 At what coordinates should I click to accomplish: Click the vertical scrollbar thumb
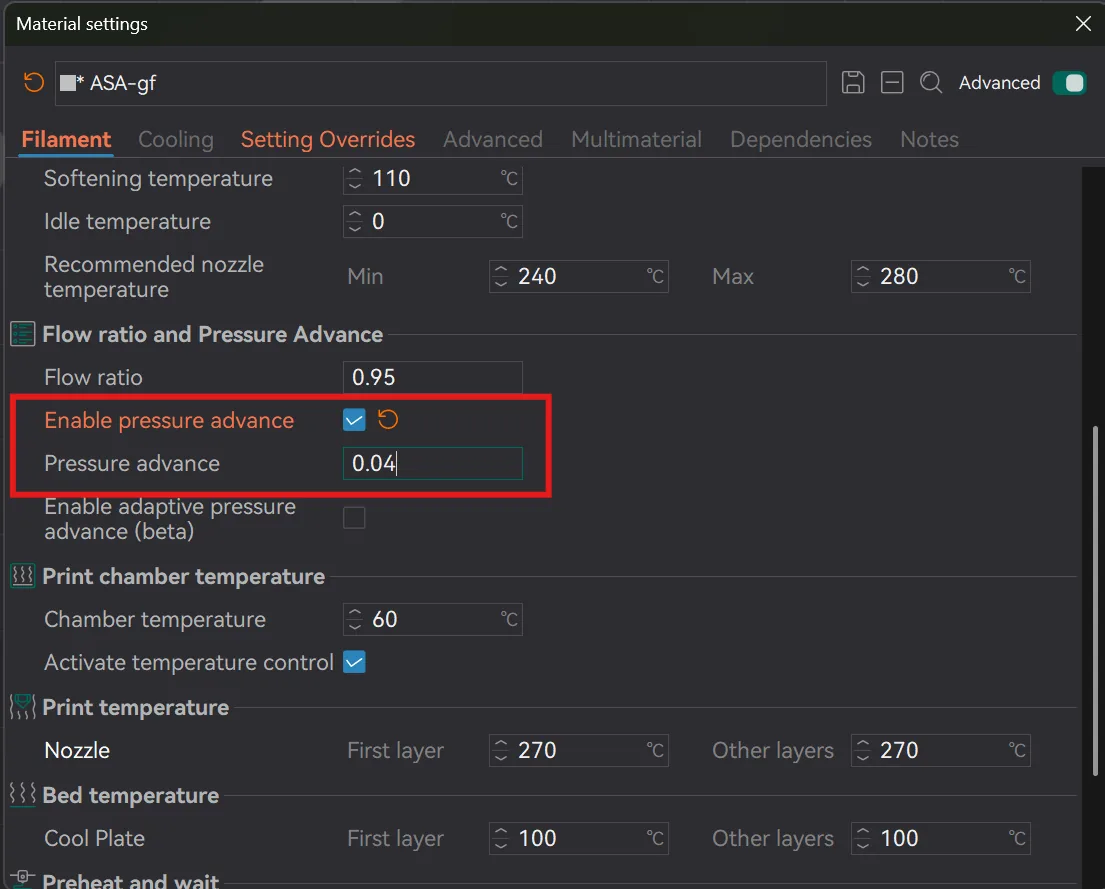coord(1095,601)
